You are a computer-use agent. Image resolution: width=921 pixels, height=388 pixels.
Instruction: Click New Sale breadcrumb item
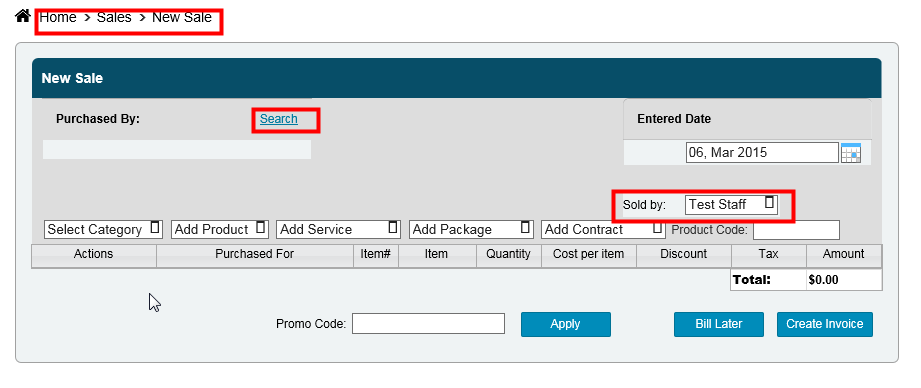[181, 18]
